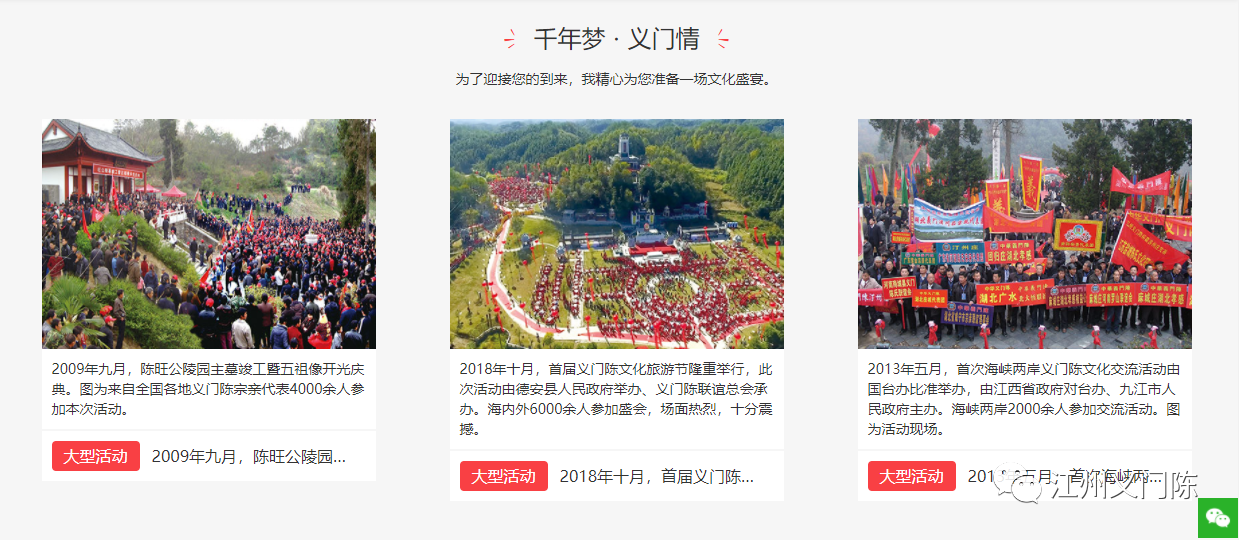This screenshot has height=540, width=1239.
Task: Click right red decorative mark beside heading
Action: coord(722,39)
